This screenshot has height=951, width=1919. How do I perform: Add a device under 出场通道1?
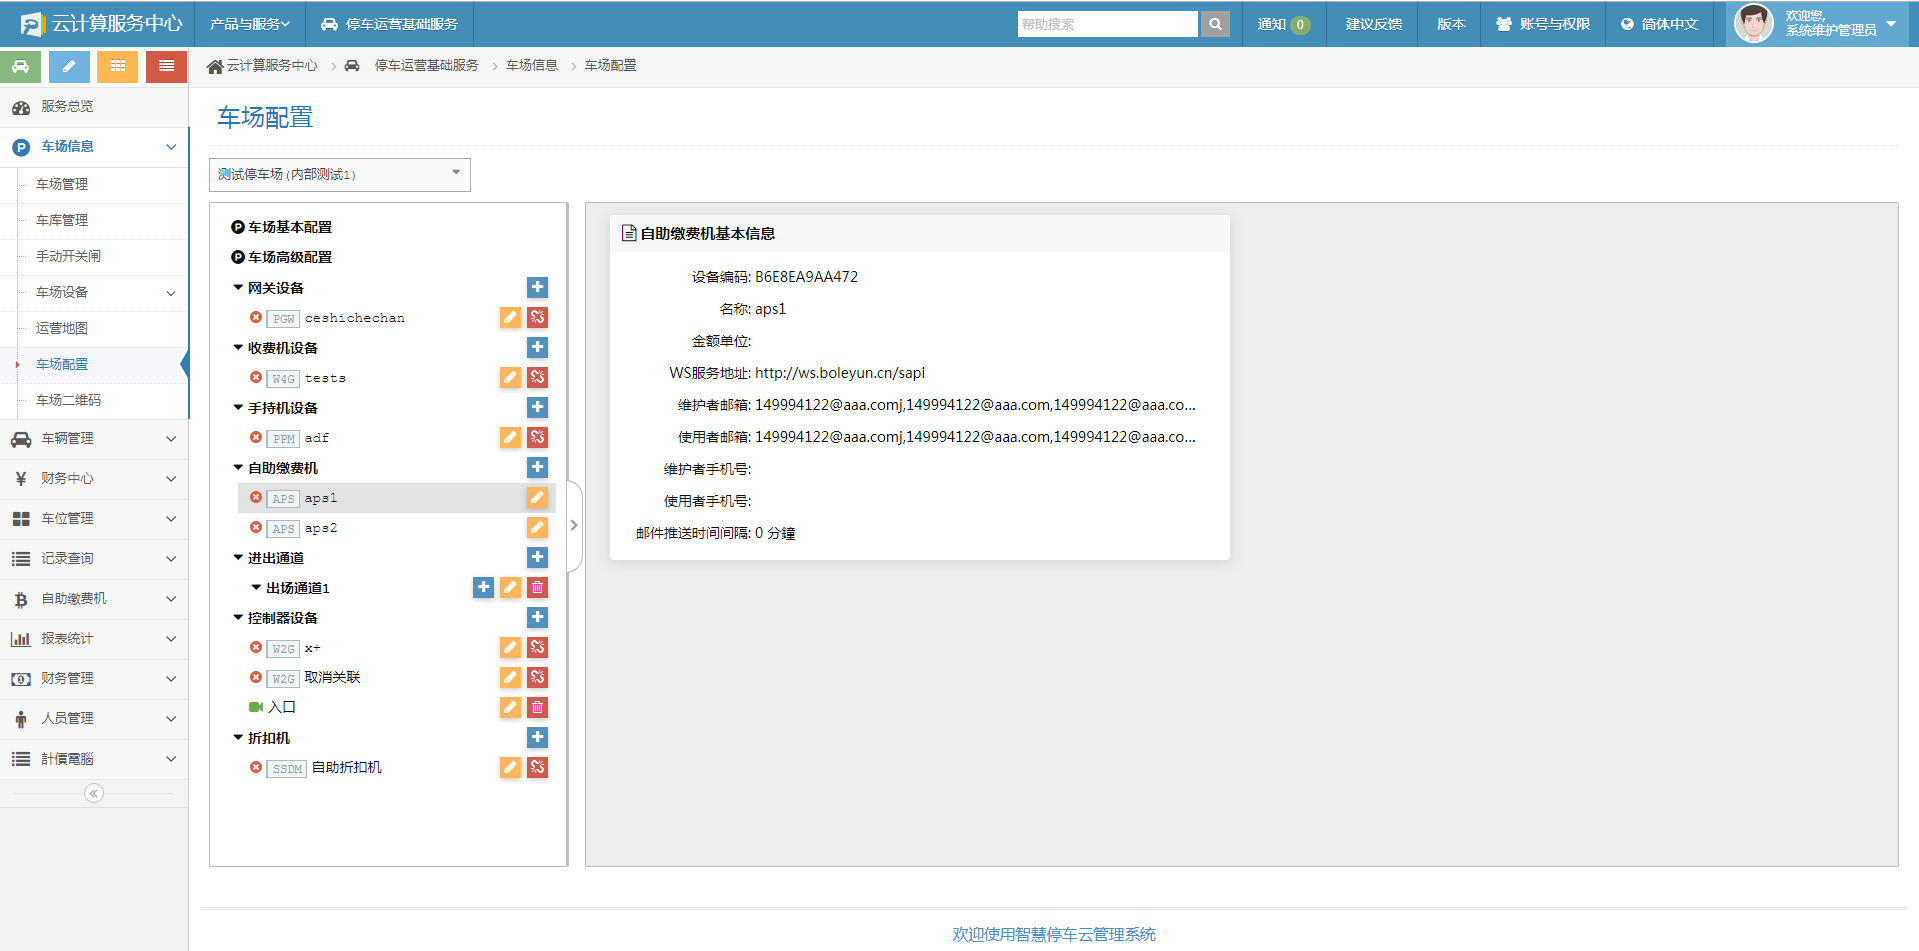[x=483, y=588]
